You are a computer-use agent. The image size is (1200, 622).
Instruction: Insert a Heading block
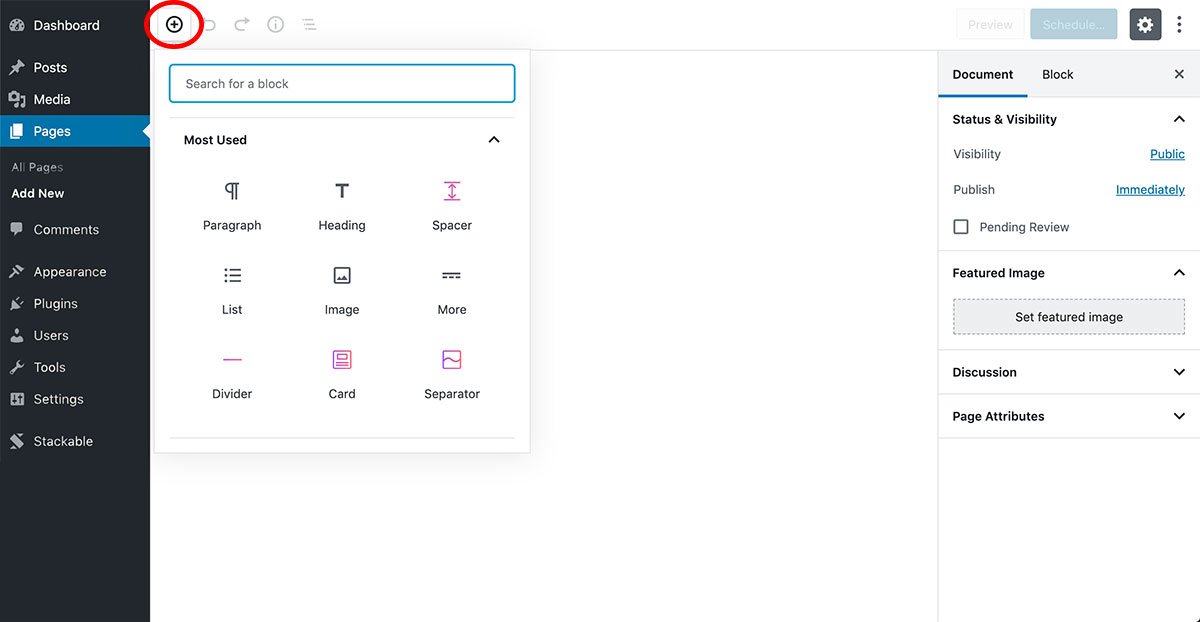pyautogui.click(x=342, y=206)
